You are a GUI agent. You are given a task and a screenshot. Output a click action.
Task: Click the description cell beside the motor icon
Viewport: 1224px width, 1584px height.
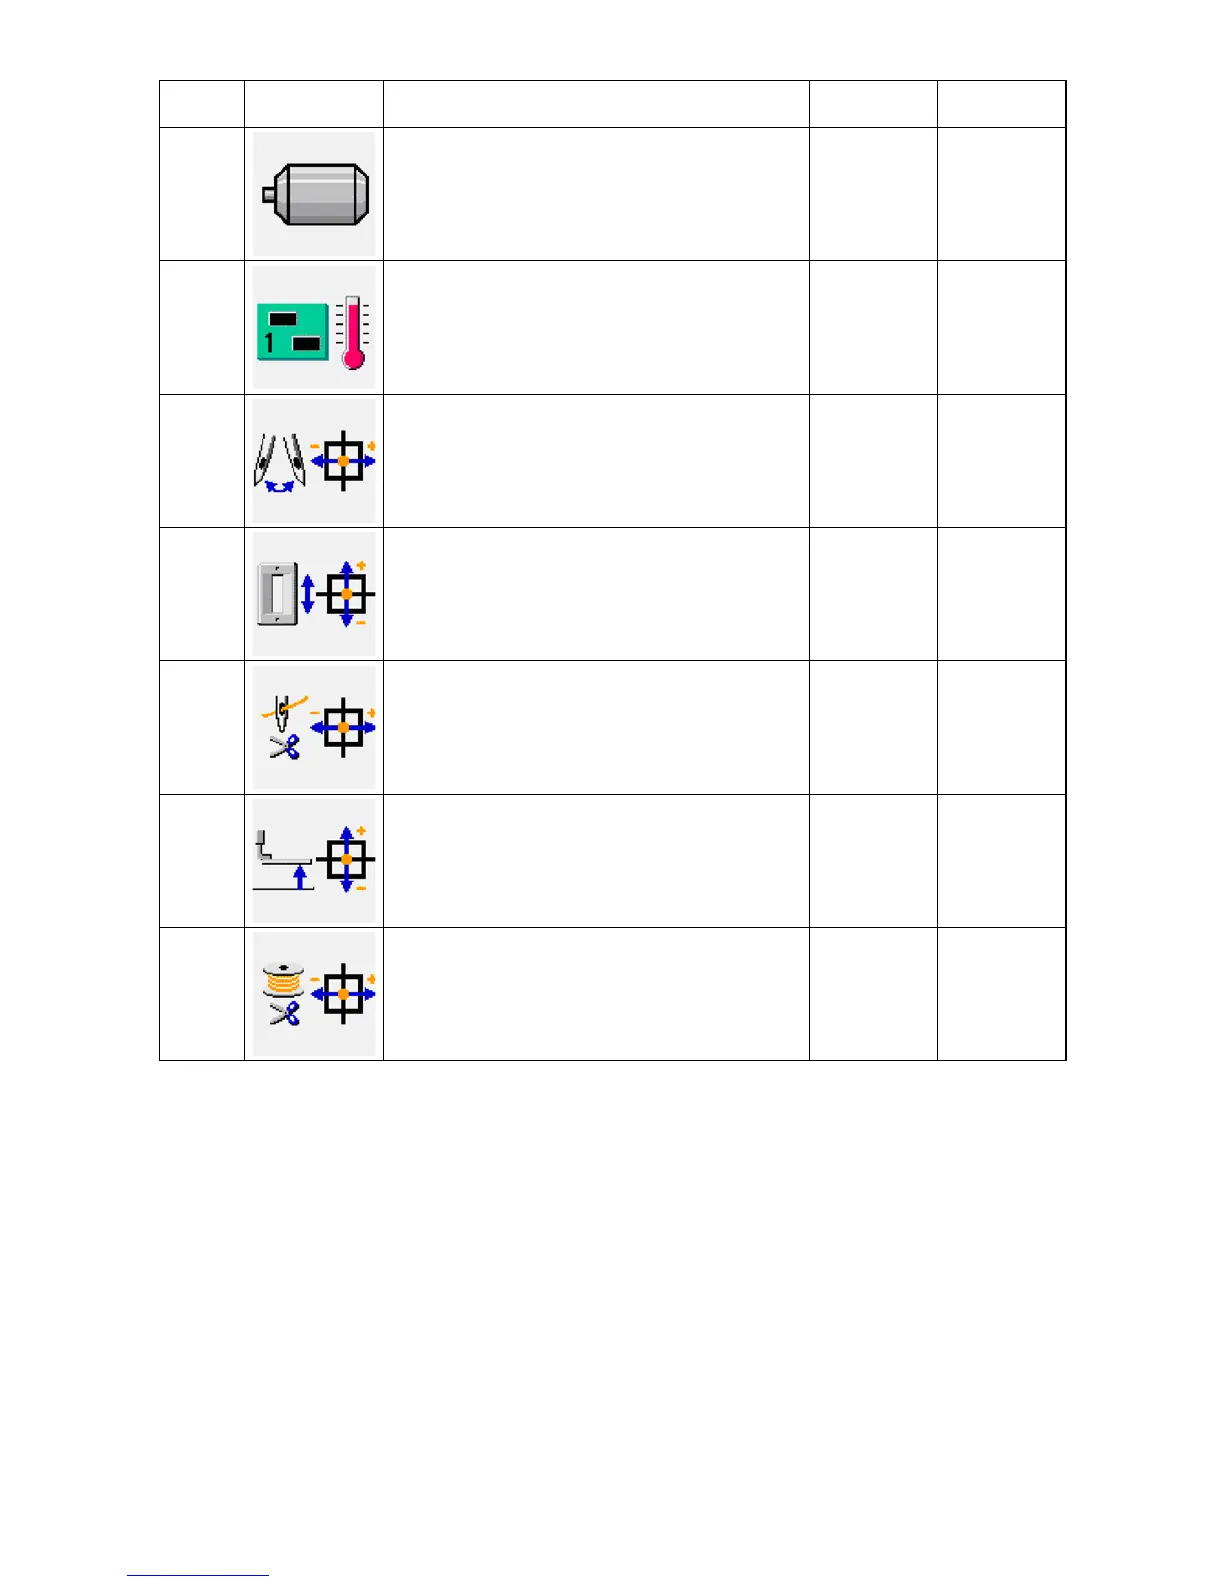(596, 194)
